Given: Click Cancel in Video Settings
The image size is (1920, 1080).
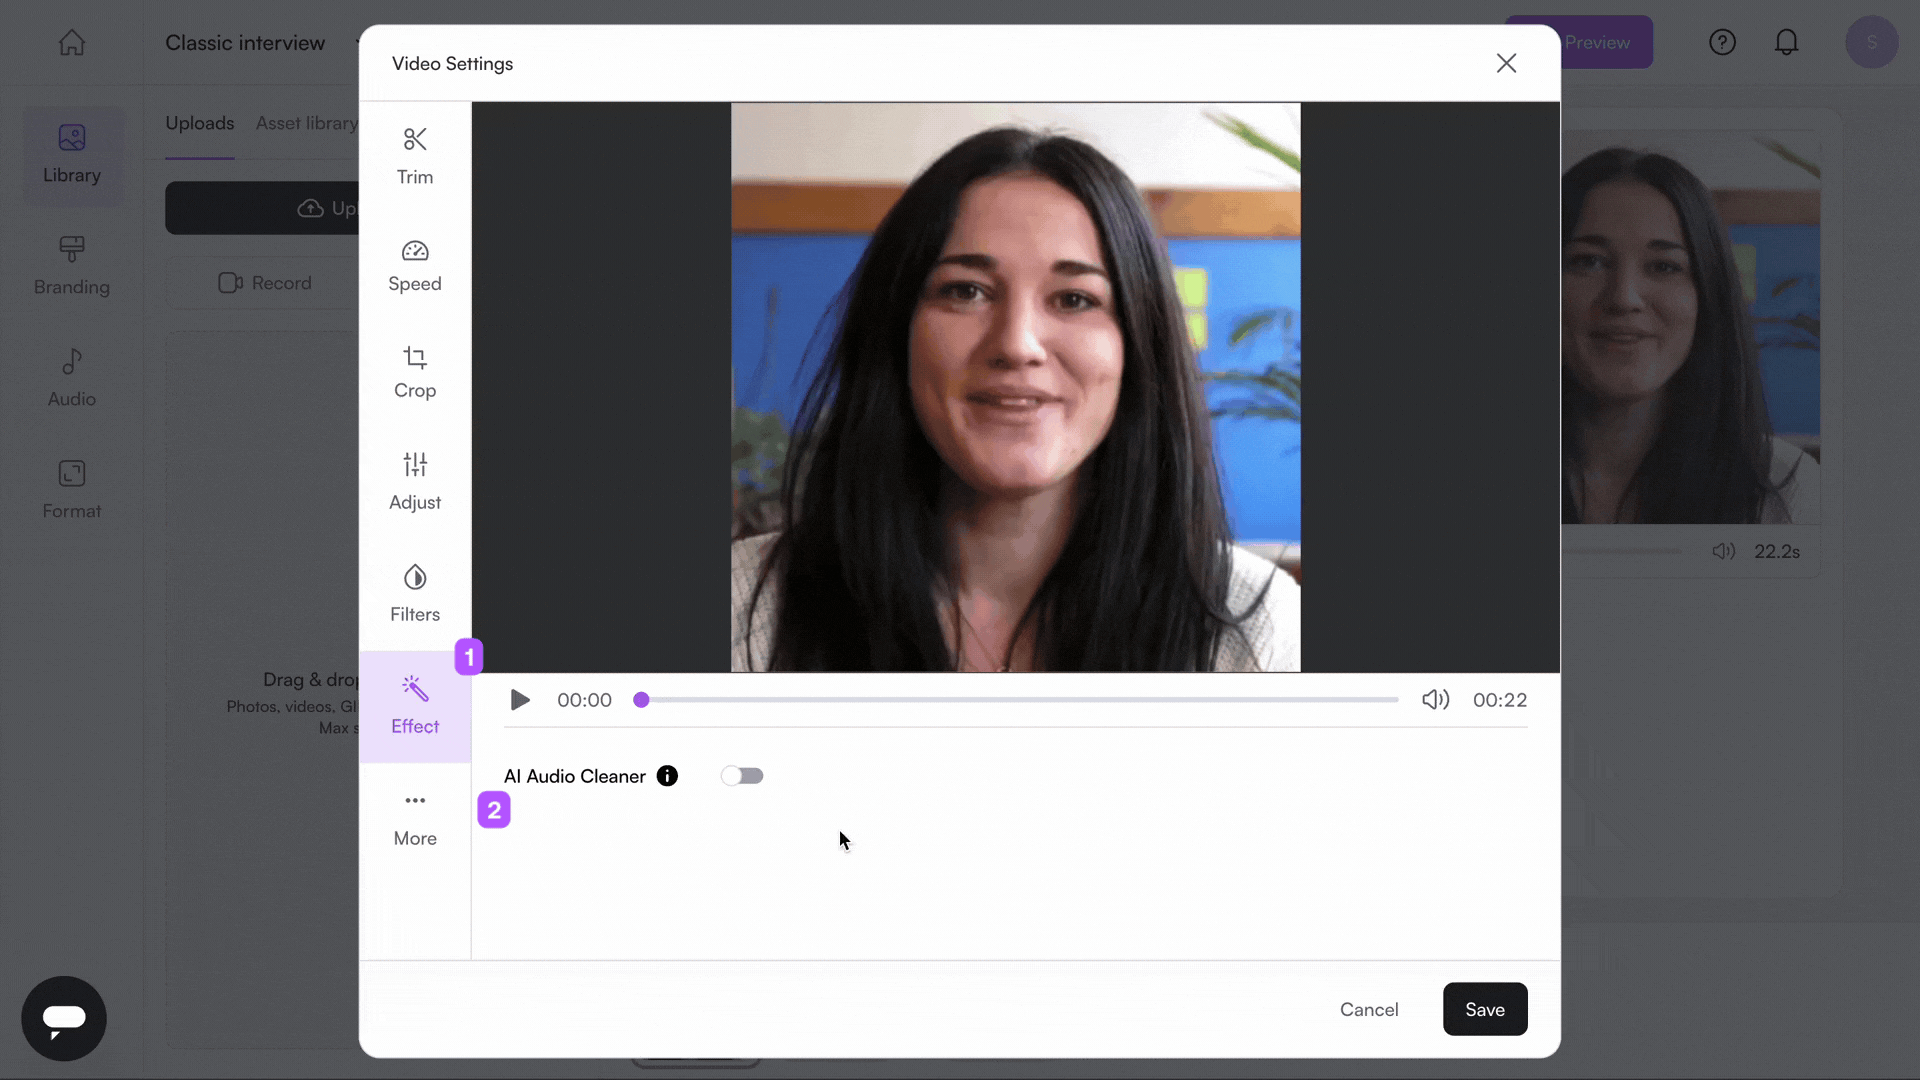Looking at the screenshot, I should (x=1369, y=1009).
